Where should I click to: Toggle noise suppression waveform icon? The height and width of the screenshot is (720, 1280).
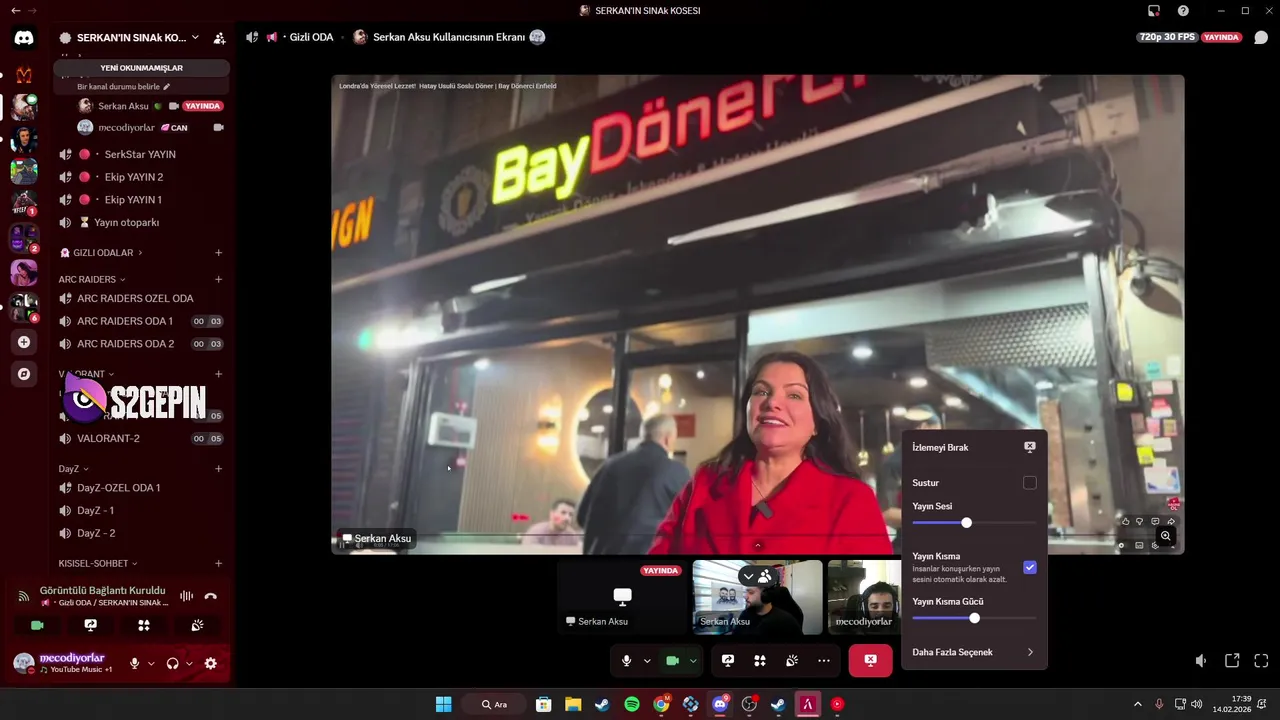pos(186,596)
